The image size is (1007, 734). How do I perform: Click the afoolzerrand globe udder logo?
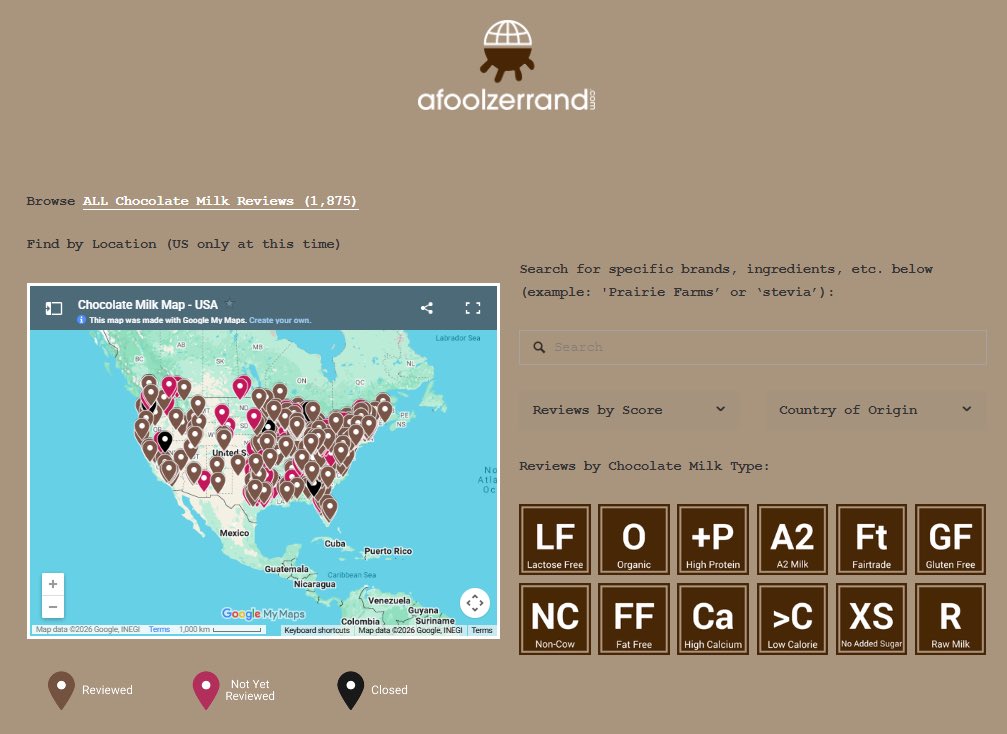507,51
